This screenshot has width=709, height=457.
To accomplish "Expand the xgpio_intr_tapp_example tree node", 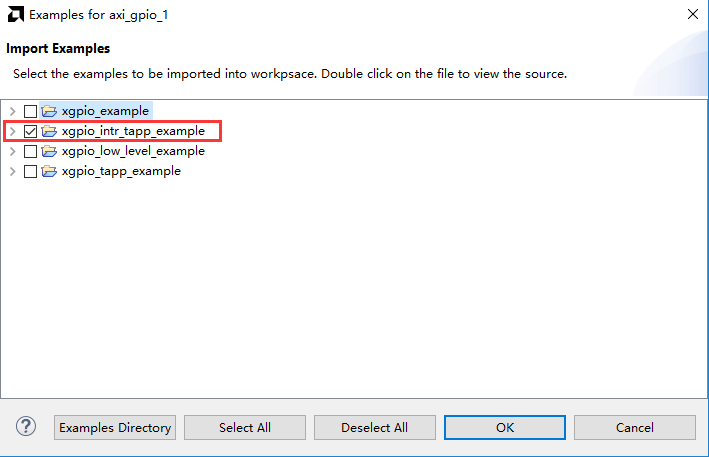I will tap(13, 132).
